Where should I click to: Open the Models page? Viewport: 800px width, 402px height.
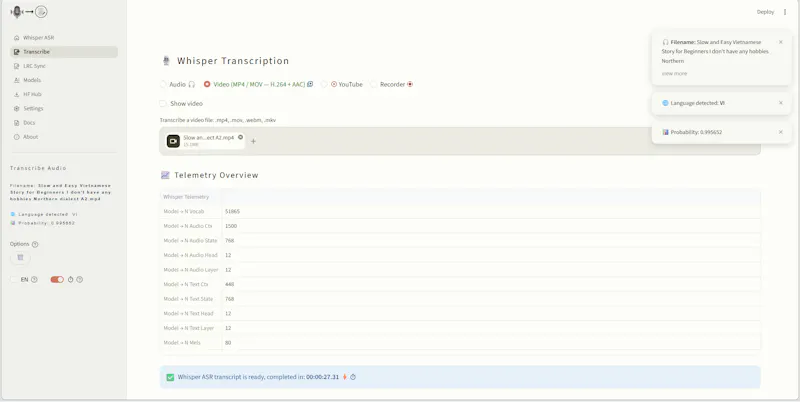(x=32, y=80)
